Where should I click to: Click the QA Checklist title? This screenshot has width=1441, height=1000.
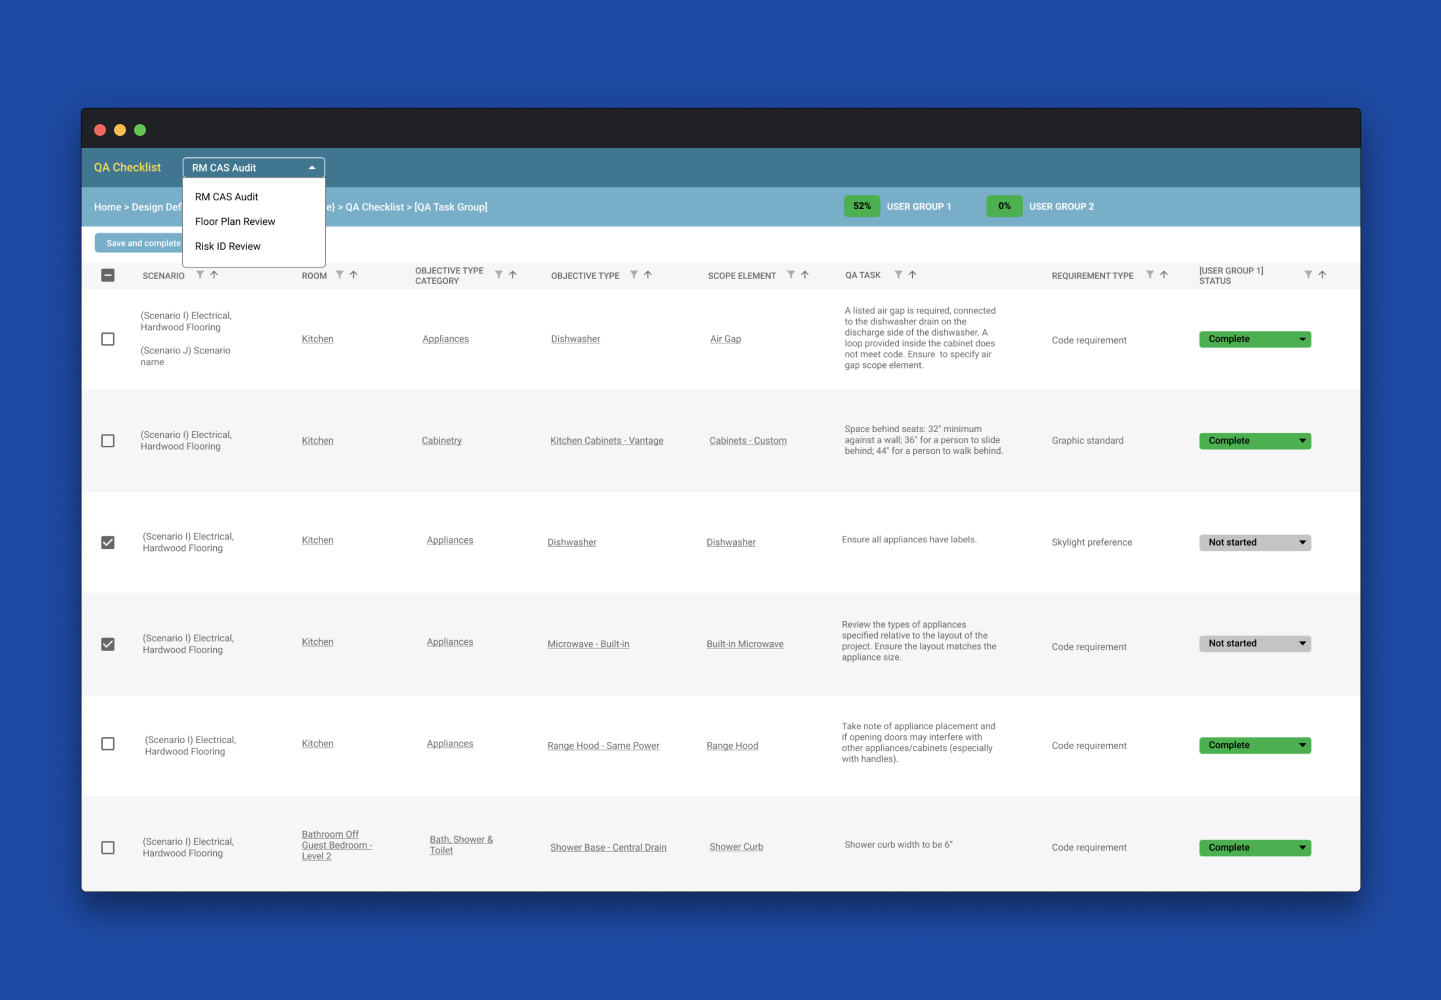127,168
